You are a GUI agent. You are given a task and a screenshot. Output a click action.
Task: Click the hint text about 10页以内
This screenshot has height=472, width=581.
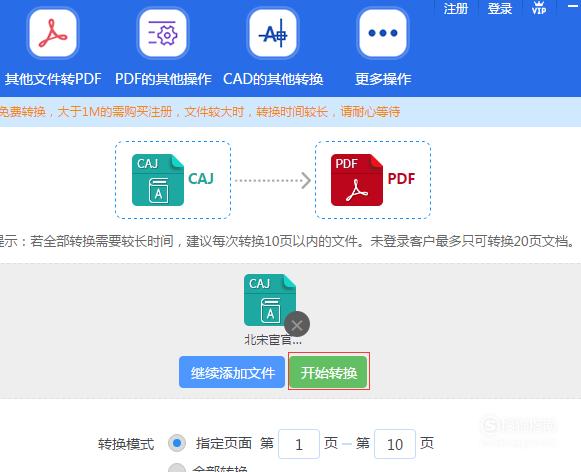(288, 241)
